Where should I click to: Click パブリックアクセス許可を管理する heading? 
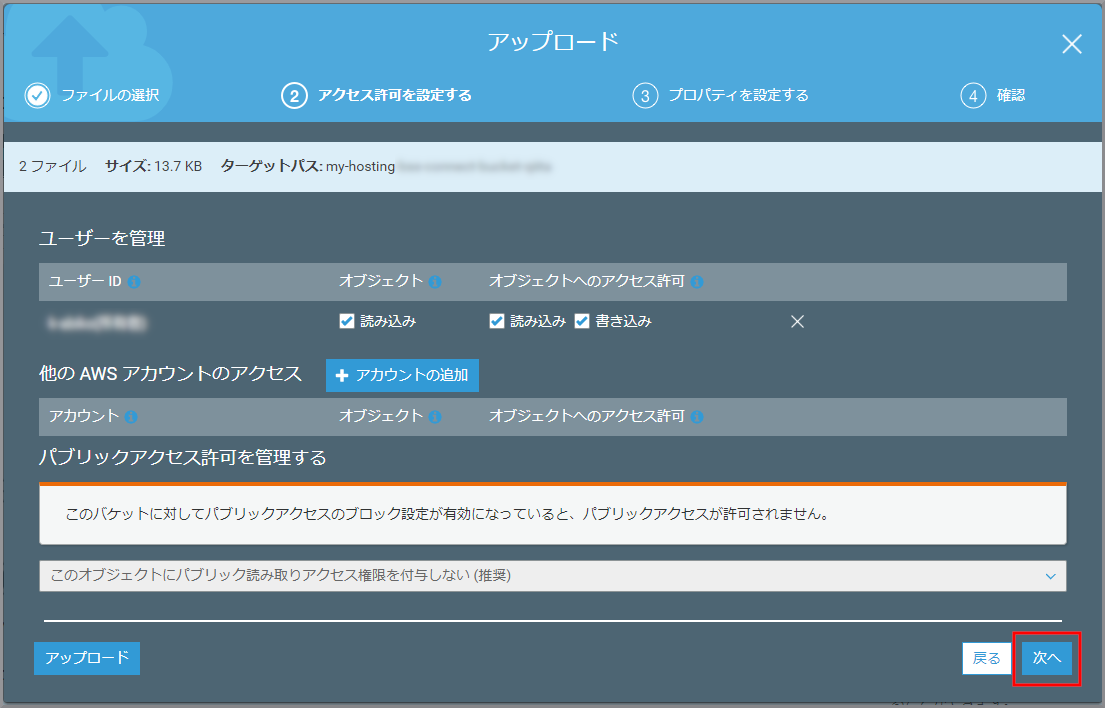183,458
